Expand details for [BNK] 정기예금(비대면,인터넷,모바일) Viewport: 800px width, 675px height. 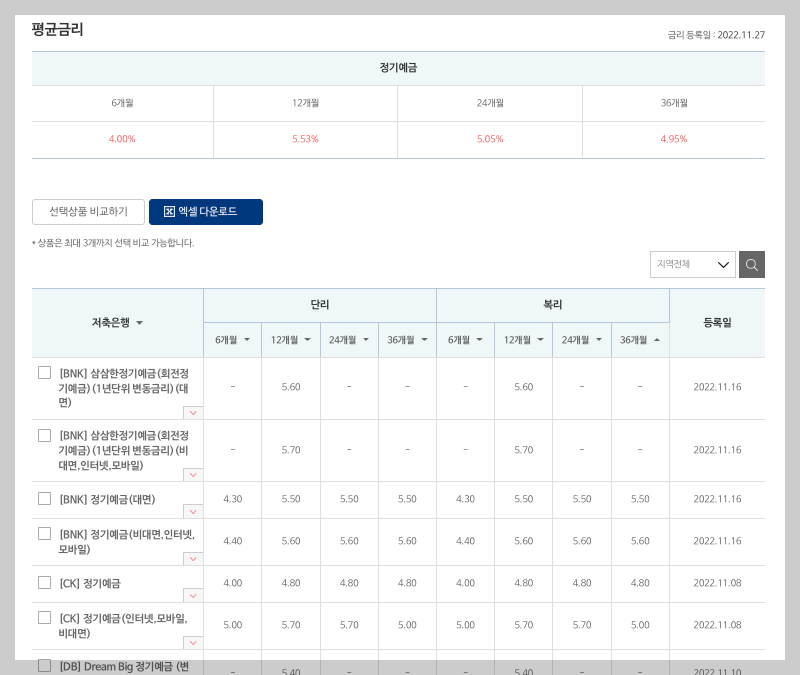pos(193,559)
